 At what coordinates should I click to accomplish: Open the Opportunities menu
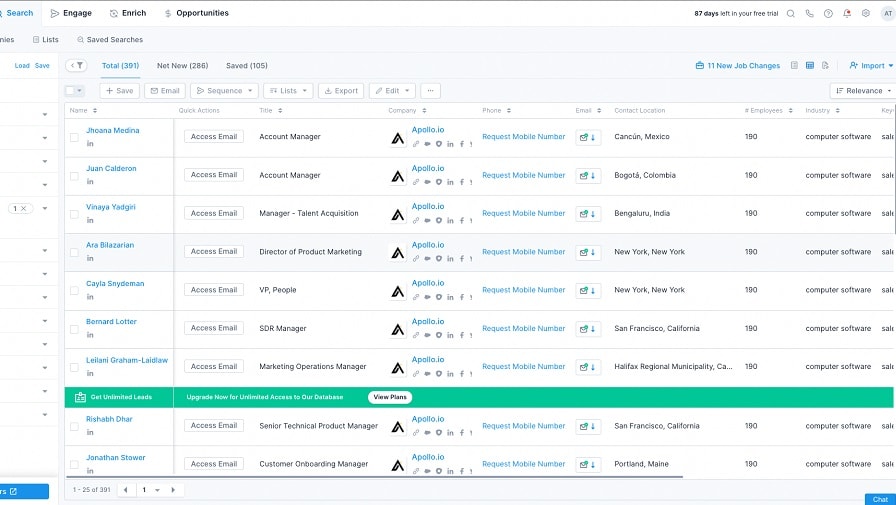pyautogui.click(x=197, y=13)
